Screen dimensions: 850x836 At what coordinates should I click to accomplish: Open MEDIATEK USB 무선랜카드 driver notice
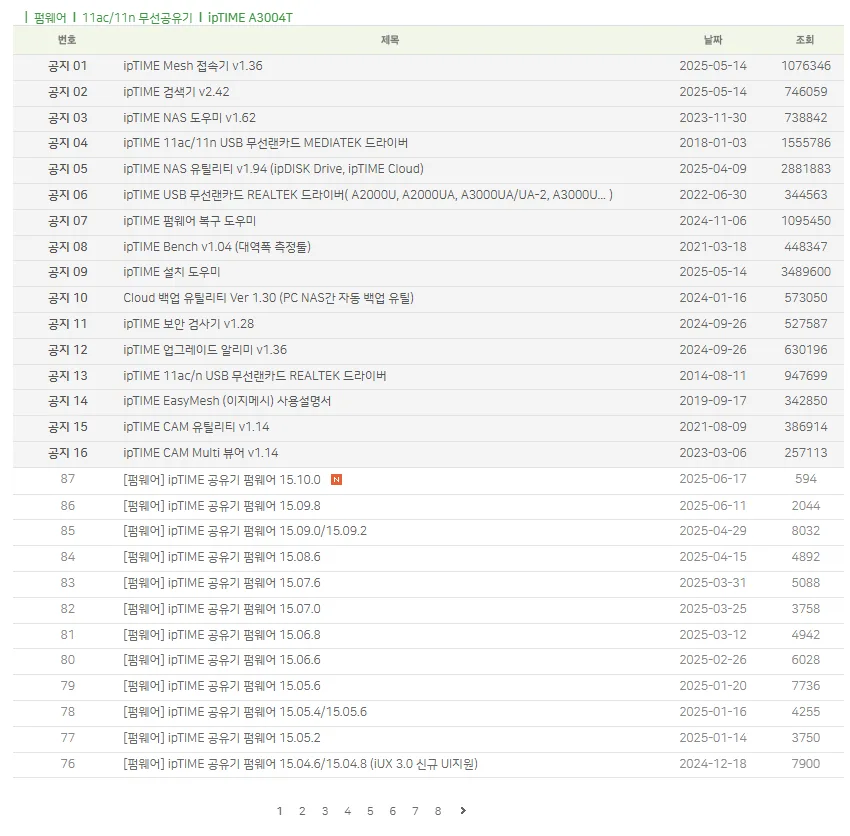265,143
